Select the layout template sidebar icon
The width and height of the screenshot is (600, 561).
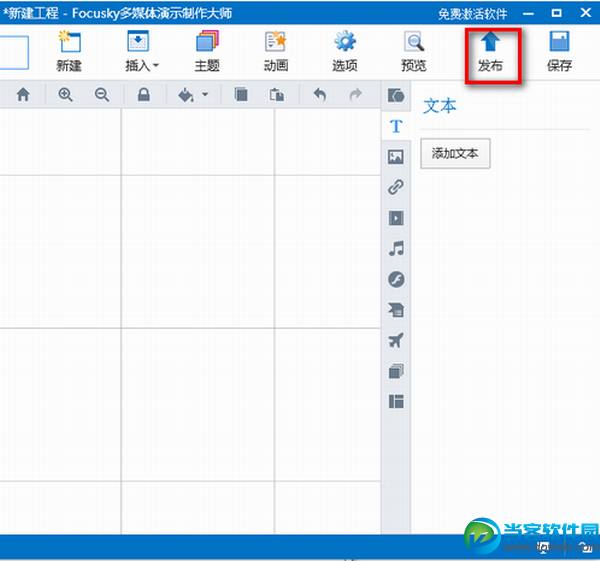pos(396,402)
